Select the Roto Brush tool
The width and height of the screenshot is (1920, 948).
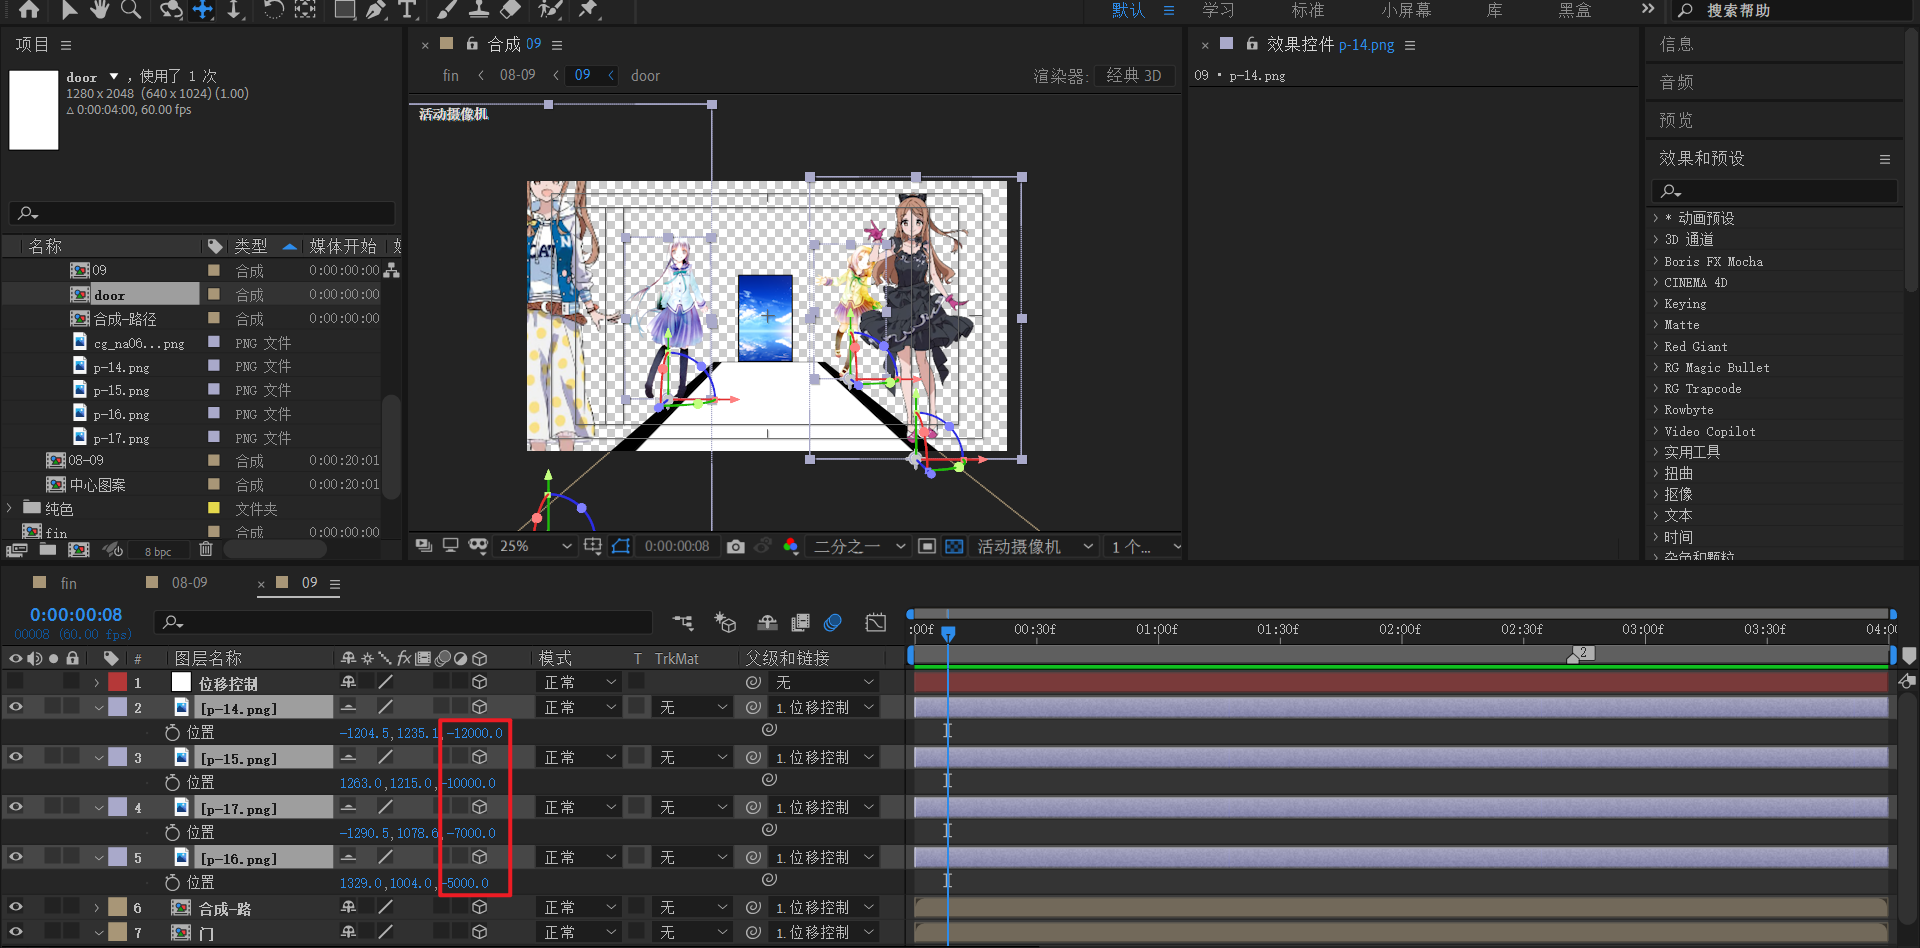(x=550, y=10)
